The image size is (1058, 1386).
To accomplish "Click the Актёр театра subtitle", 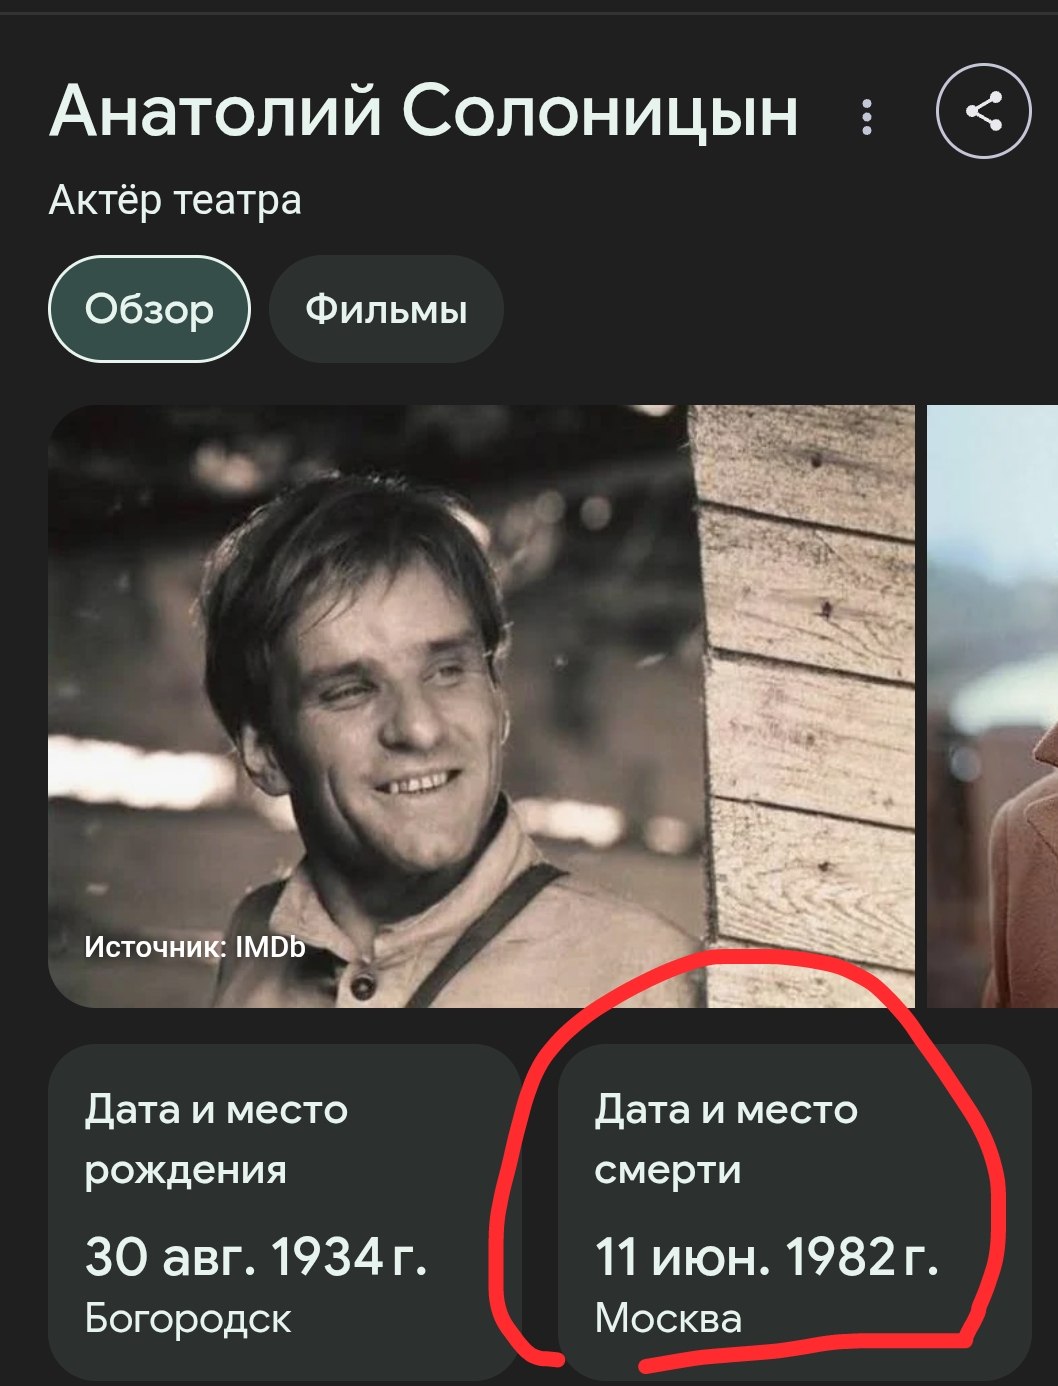I will [x=175, y=200].
